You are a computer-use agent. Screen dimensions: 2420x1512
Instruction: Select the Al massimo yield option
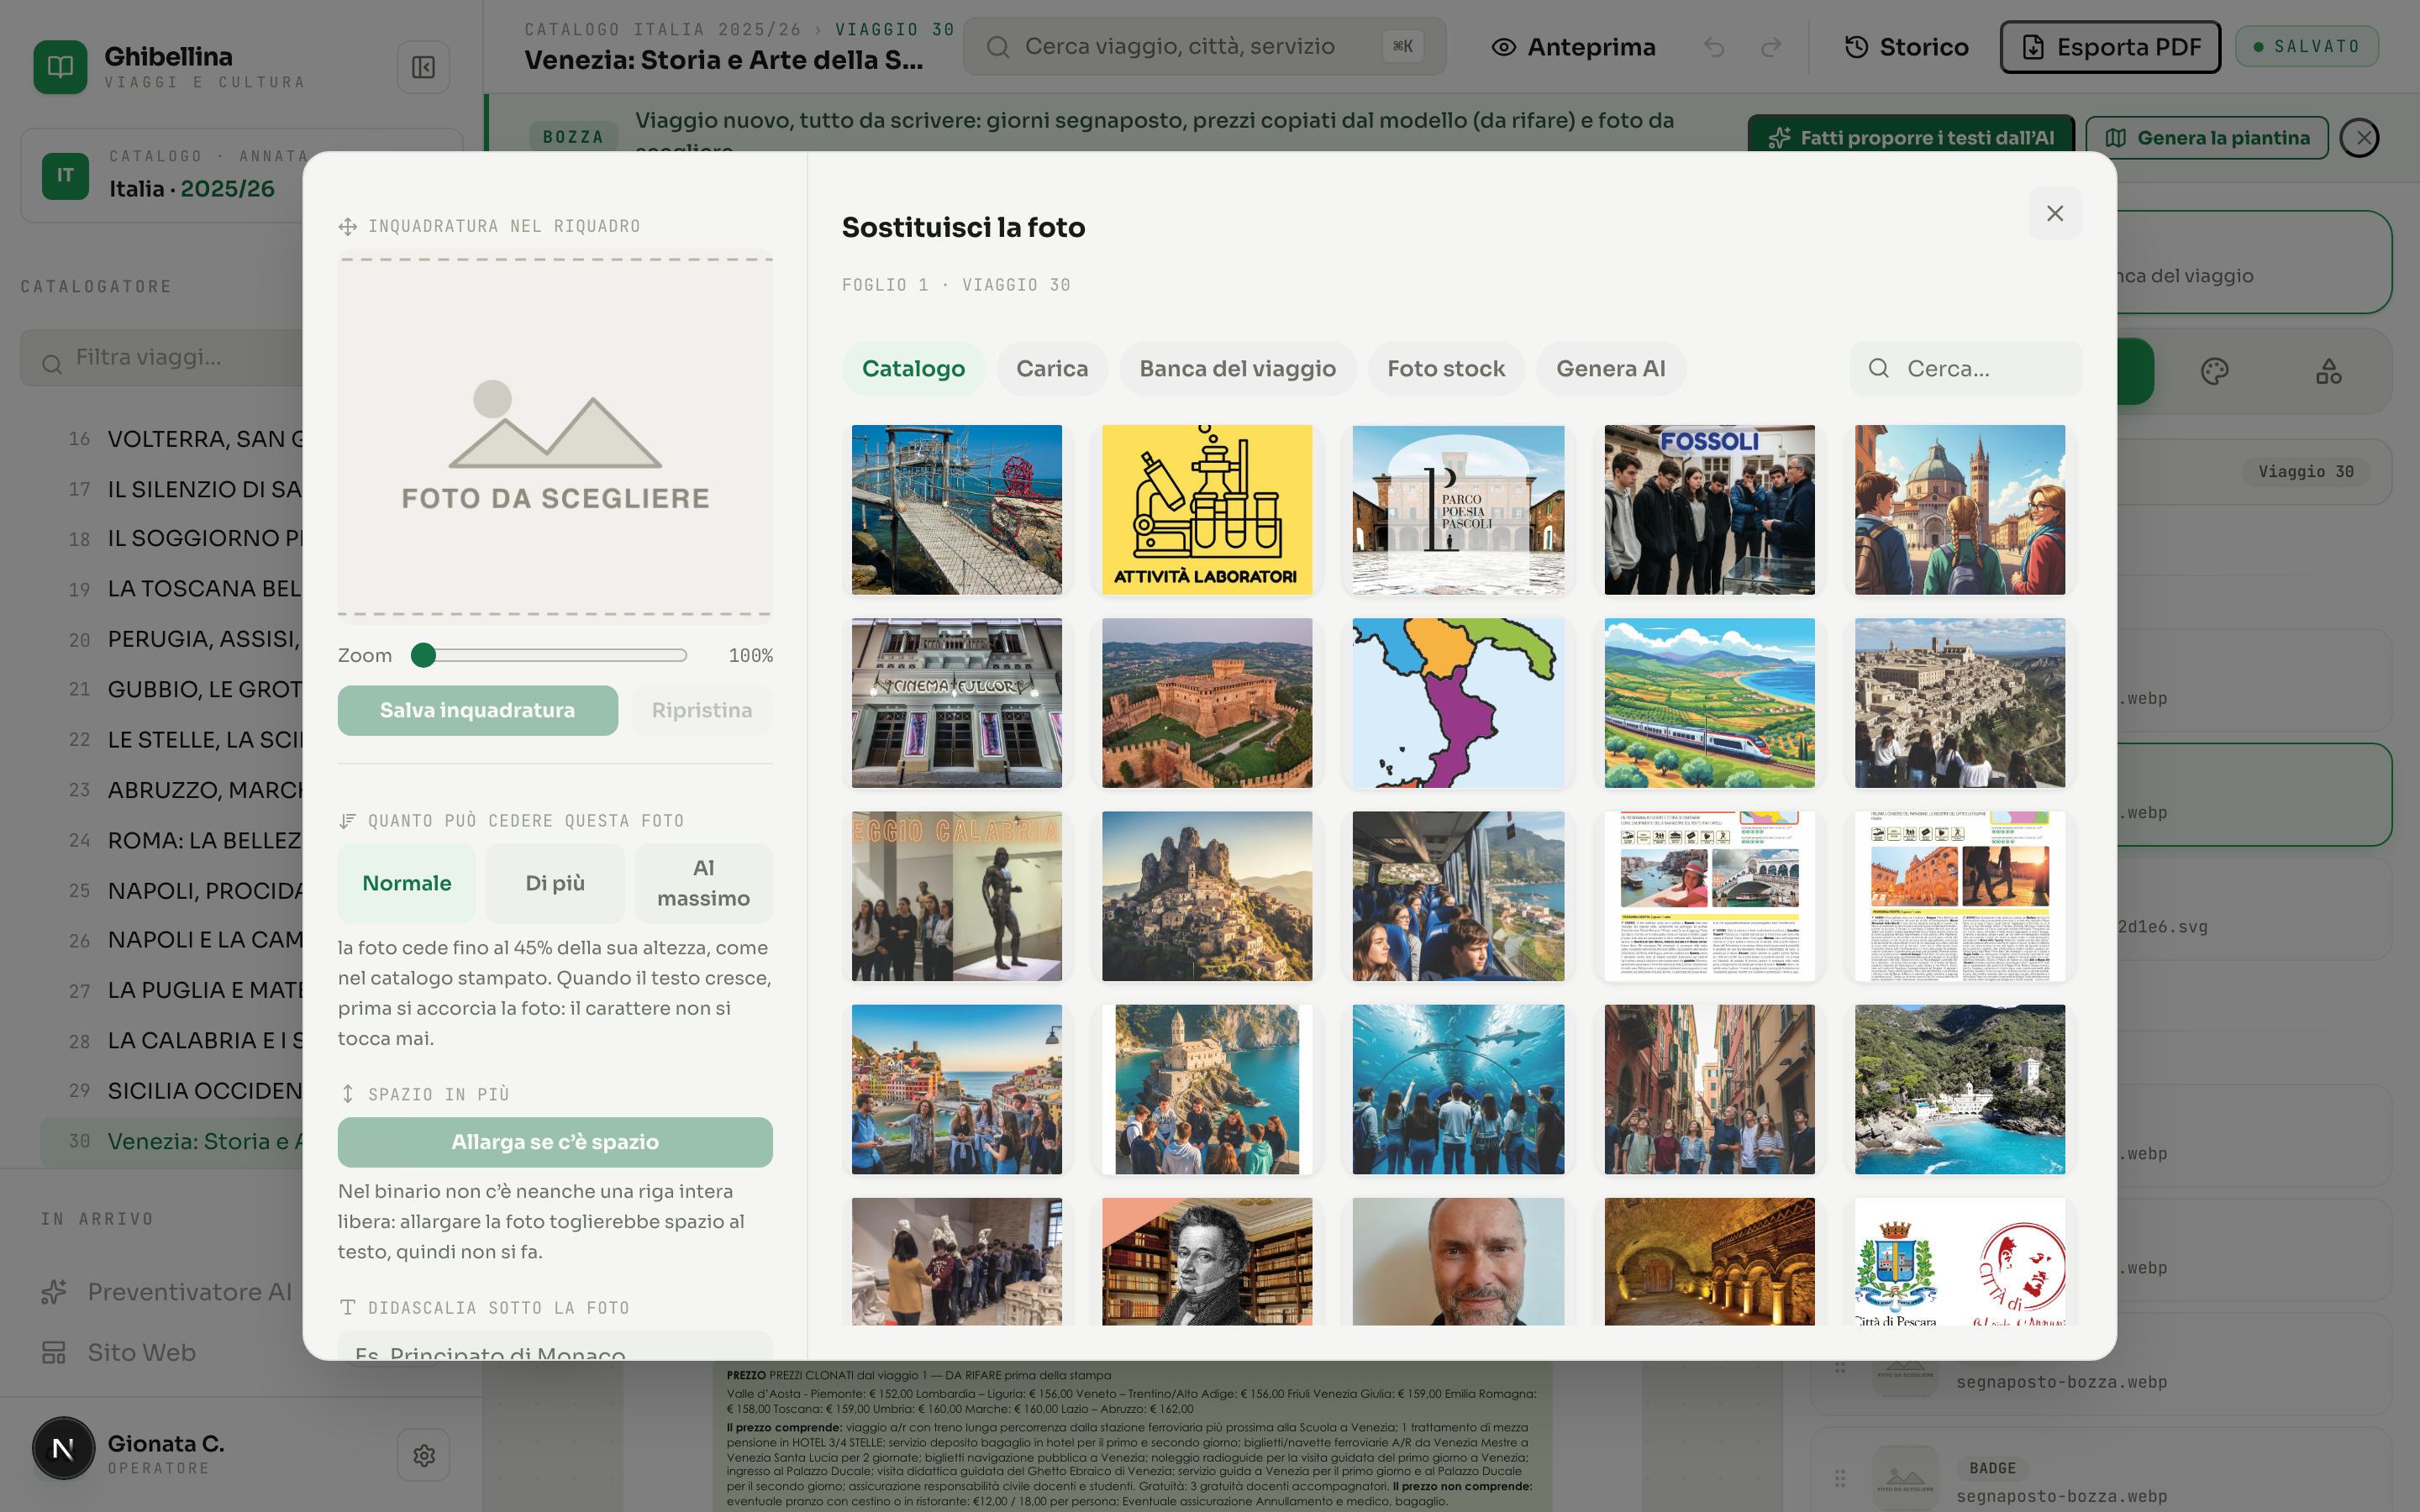point(703,883)
